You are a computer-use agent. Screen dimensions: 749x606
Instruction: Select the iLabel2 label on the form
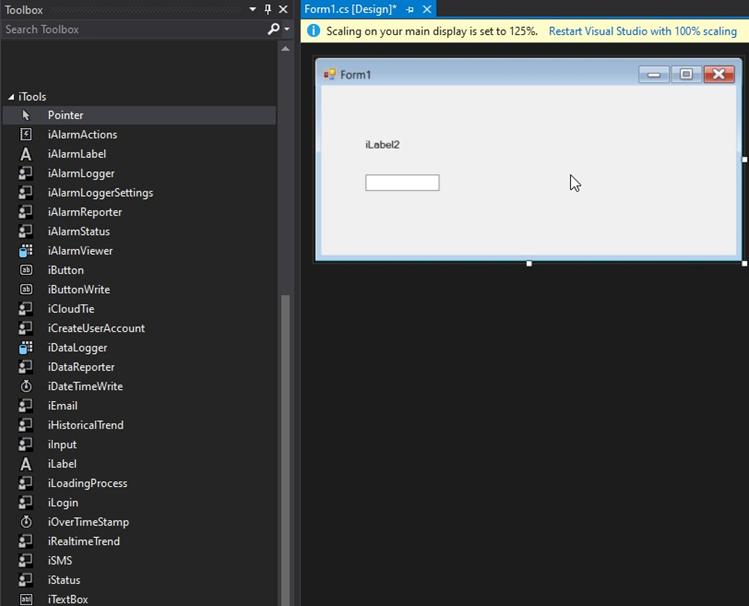coord(382,145)
